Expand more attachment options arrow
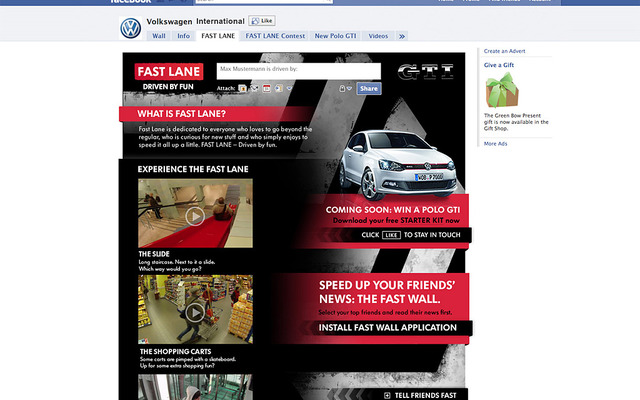Image resolution: width=640 pixels, height=400 pixels. point(289,88)
